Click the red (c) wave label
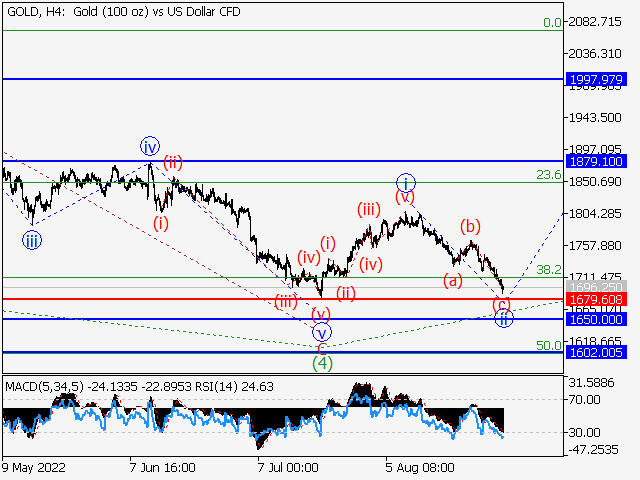640x480 pixels. coord(501,304)
